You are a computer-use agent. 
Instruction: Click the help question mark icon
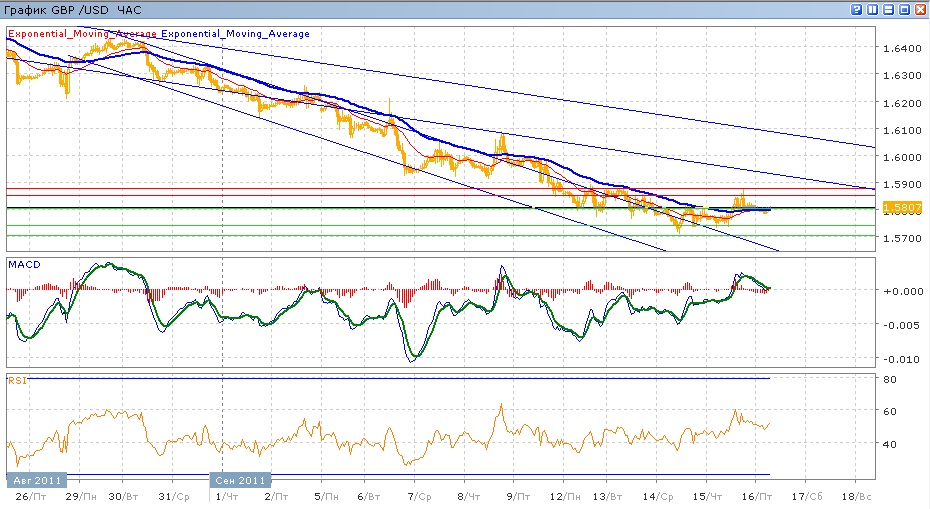pyautogui.click(x=856, y=9)
